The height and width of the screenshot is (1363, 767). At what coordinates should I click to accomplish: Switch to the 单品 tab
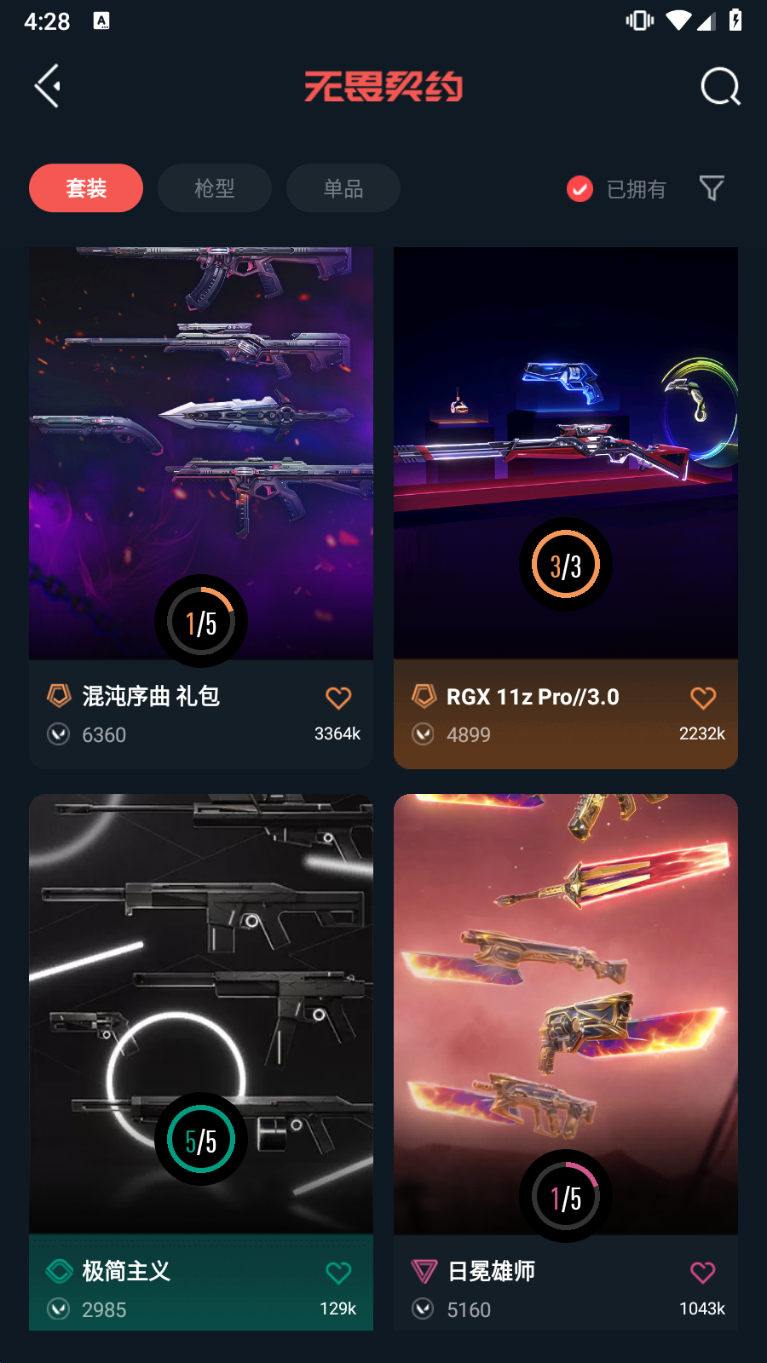[343, 188]
